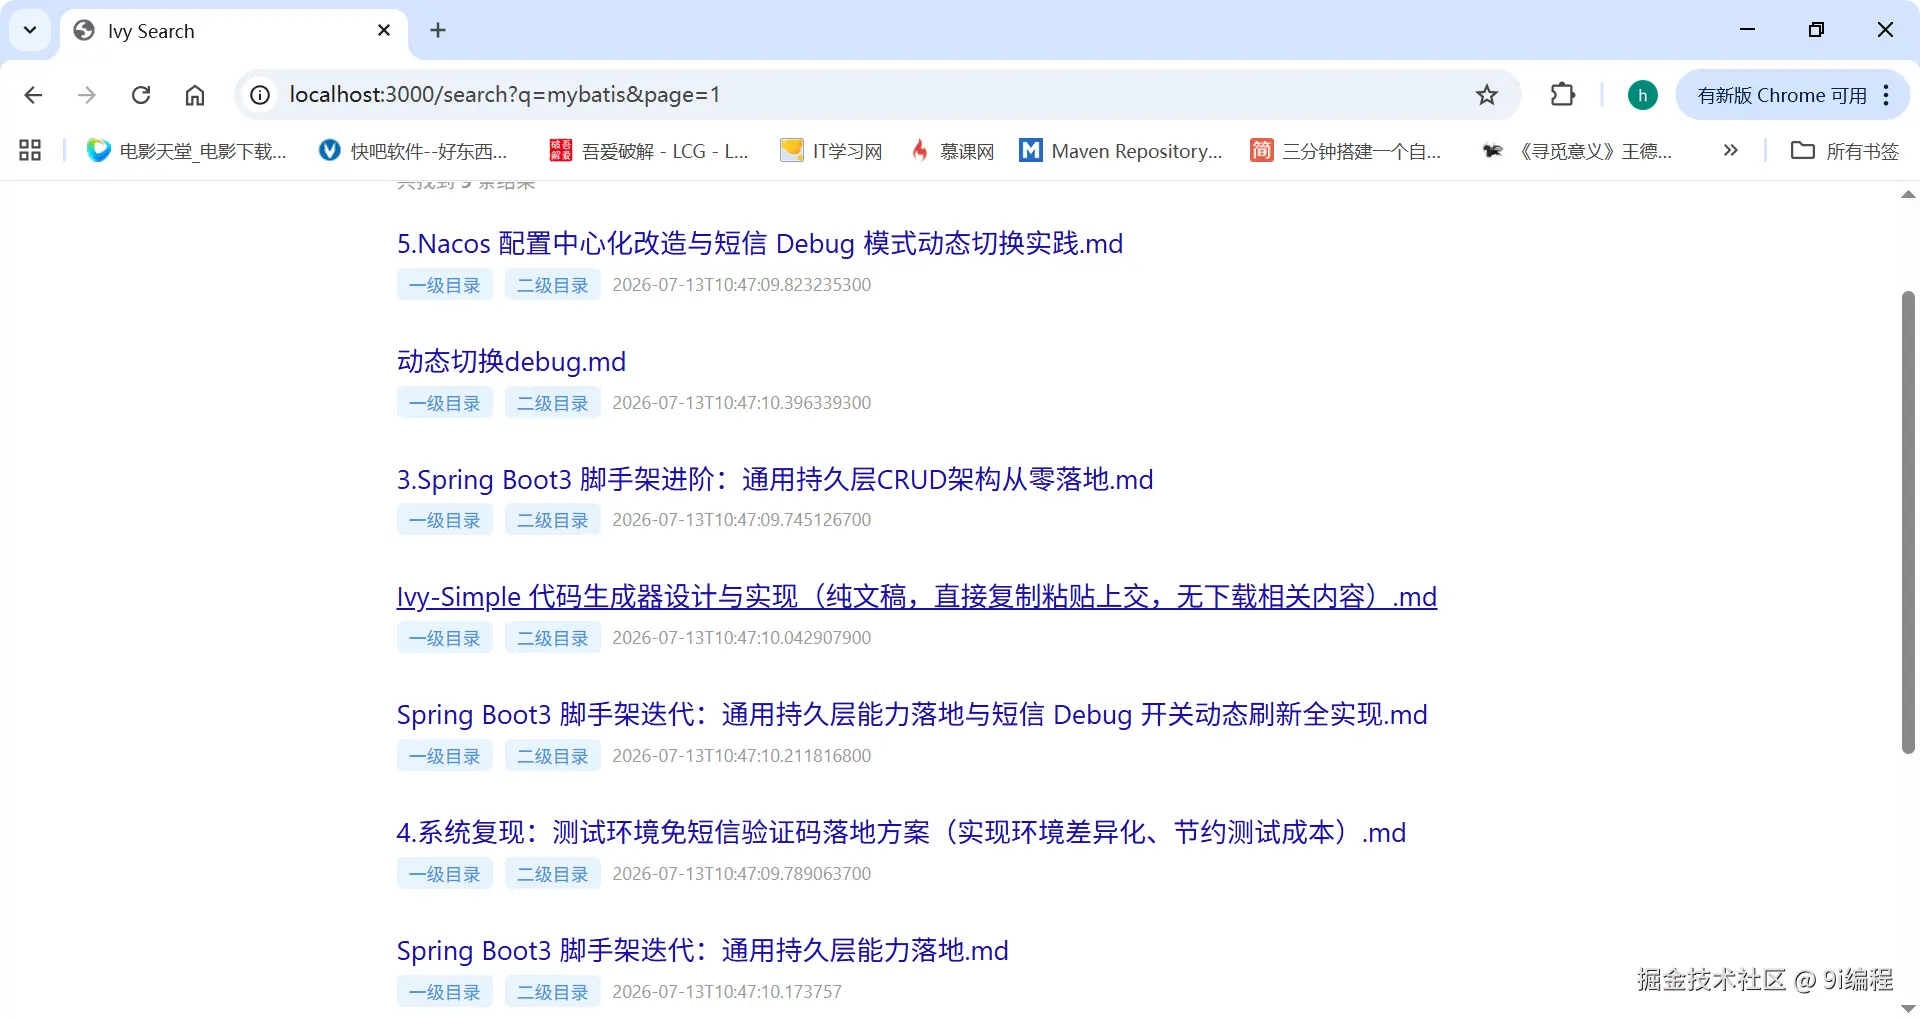Open the 3.Spring Boot3 脚手架进阶 result
The height and width of the screenshot is (1020, 1920).
click(x=775, y=480)
